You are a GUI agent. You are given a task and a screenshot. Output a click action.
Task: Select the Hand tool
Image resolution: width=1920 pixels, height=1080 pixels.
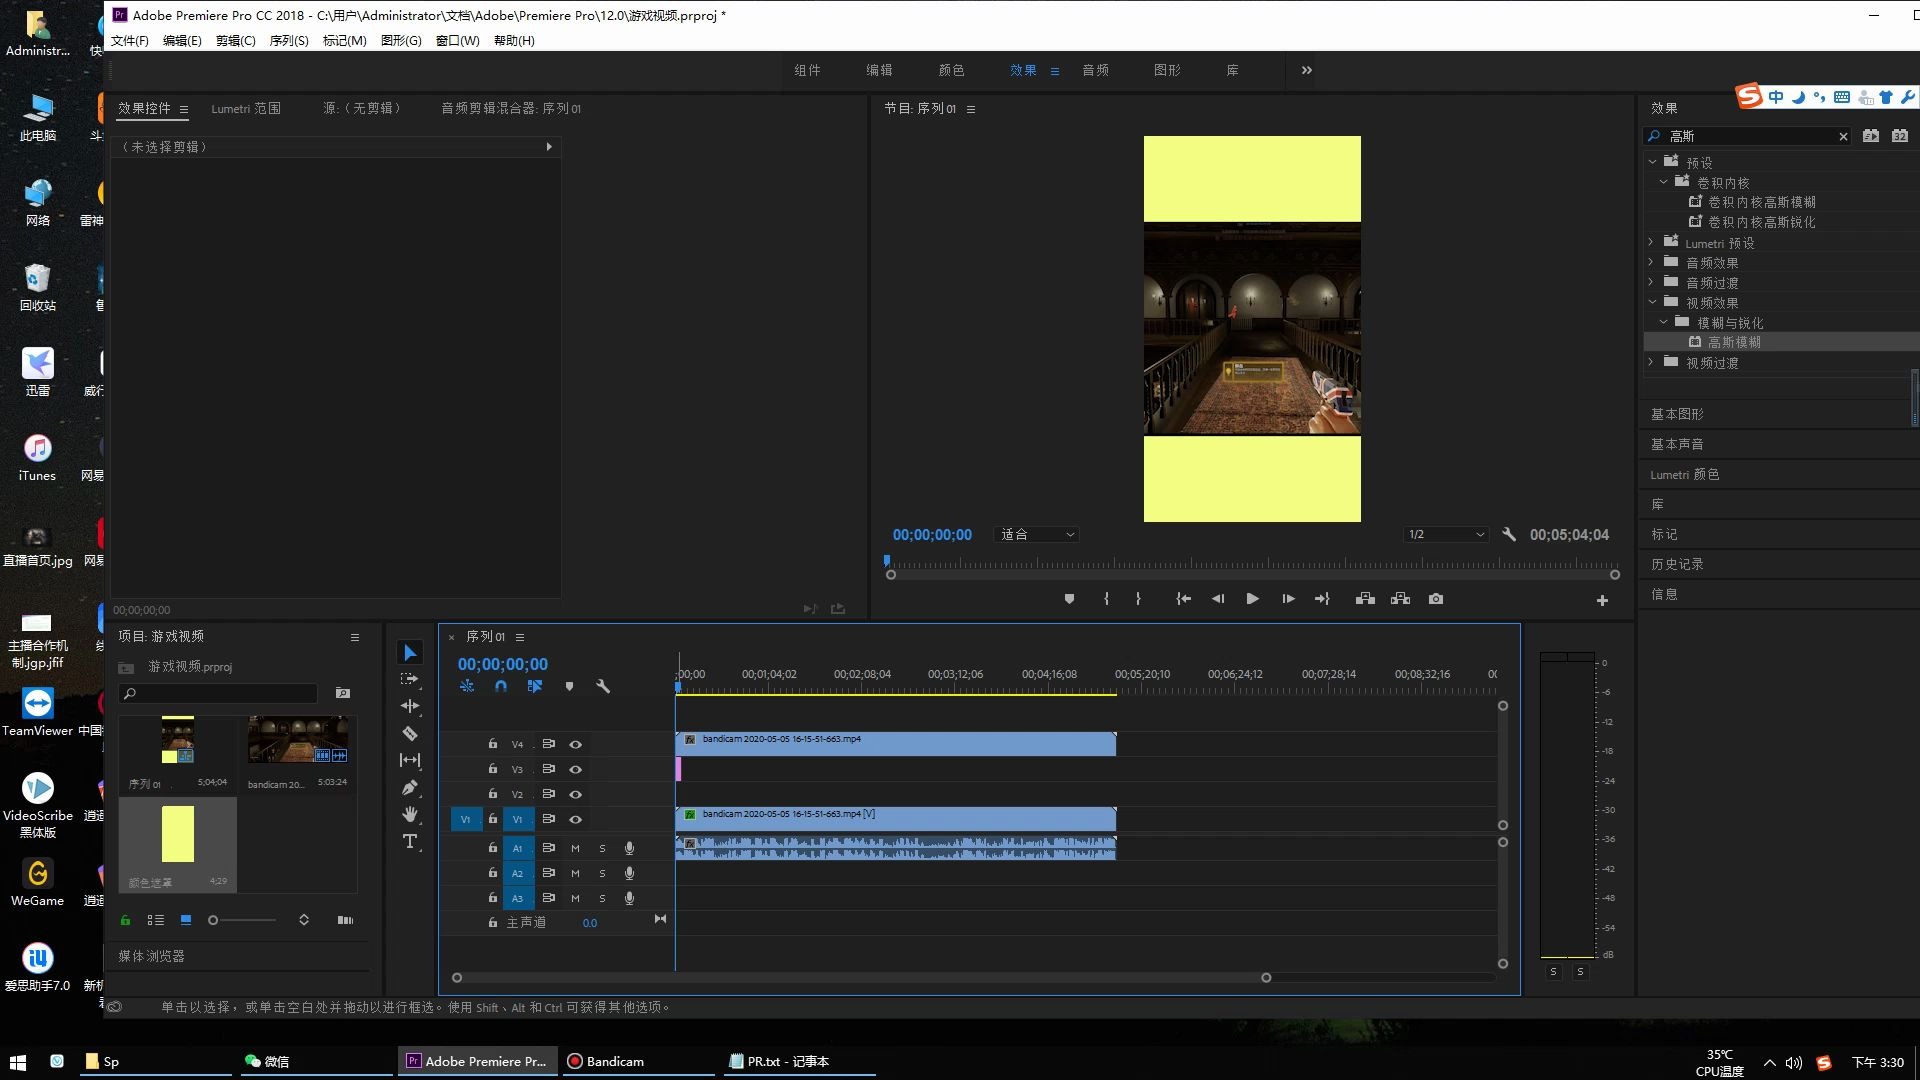(410, 814)
